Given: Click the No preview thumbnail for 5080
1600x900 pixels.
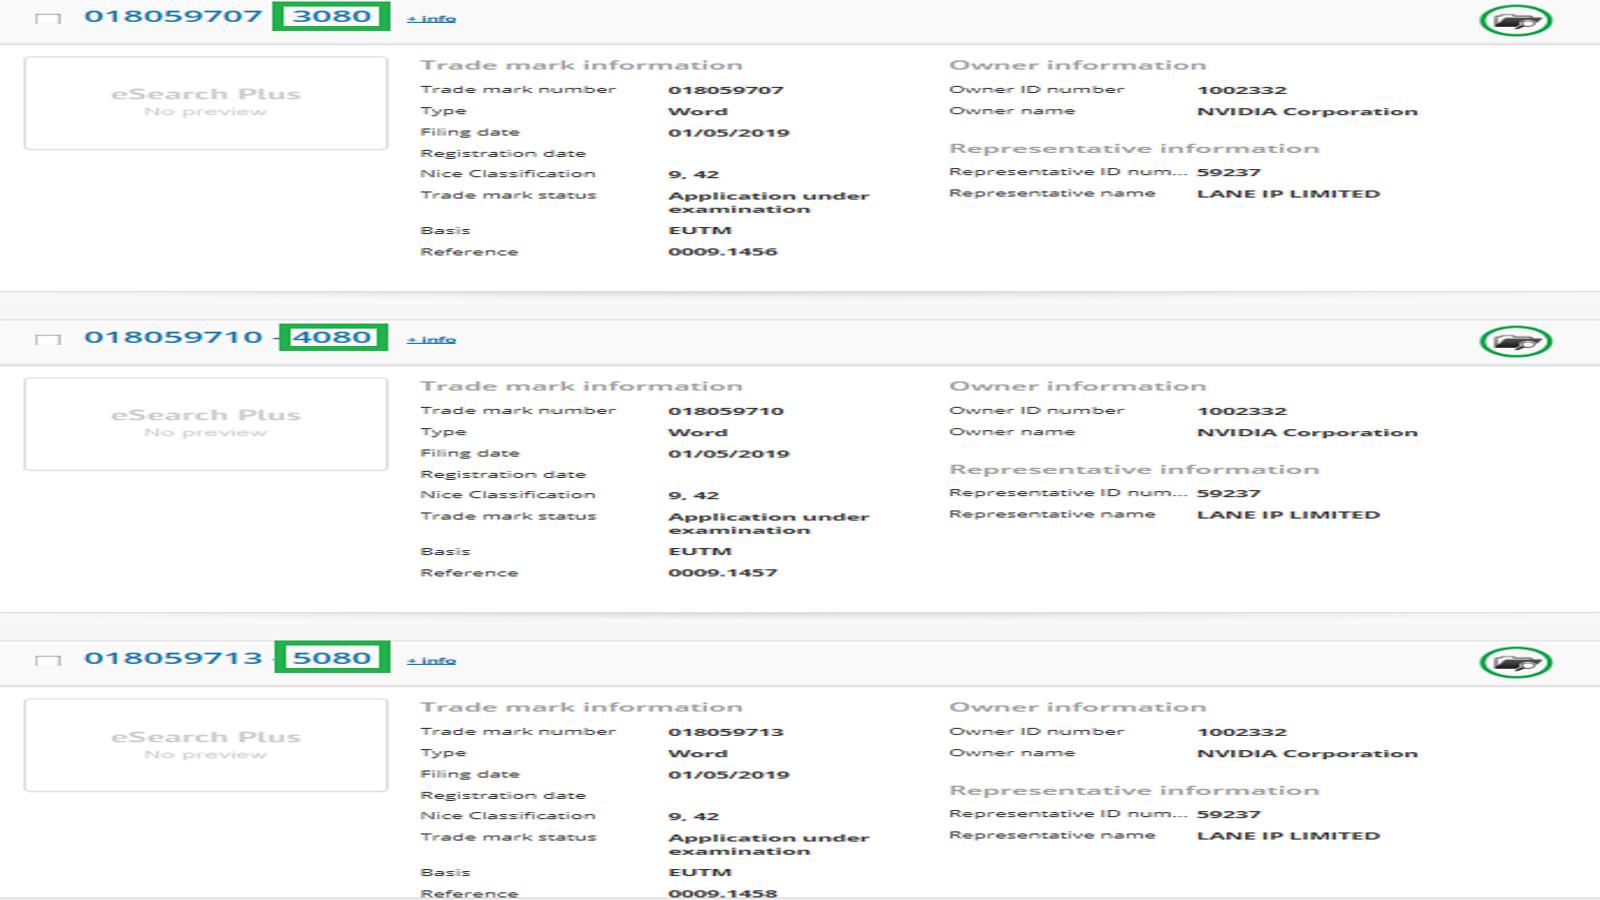Looking at the screenshot, I should pyautogui.click(x=206, y=745).
